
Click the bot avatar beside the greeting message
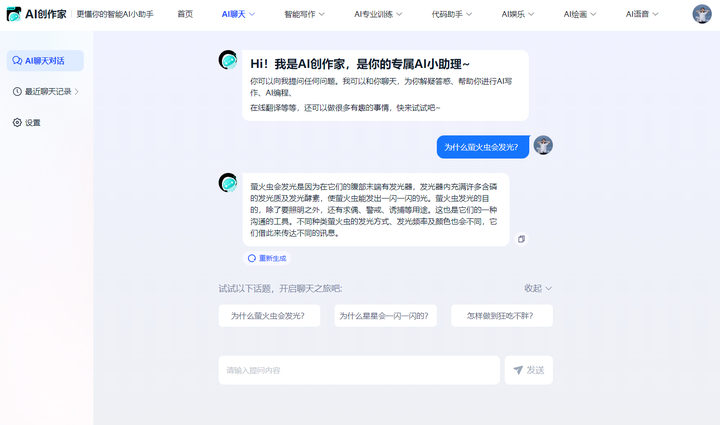(x=228, y=60)
